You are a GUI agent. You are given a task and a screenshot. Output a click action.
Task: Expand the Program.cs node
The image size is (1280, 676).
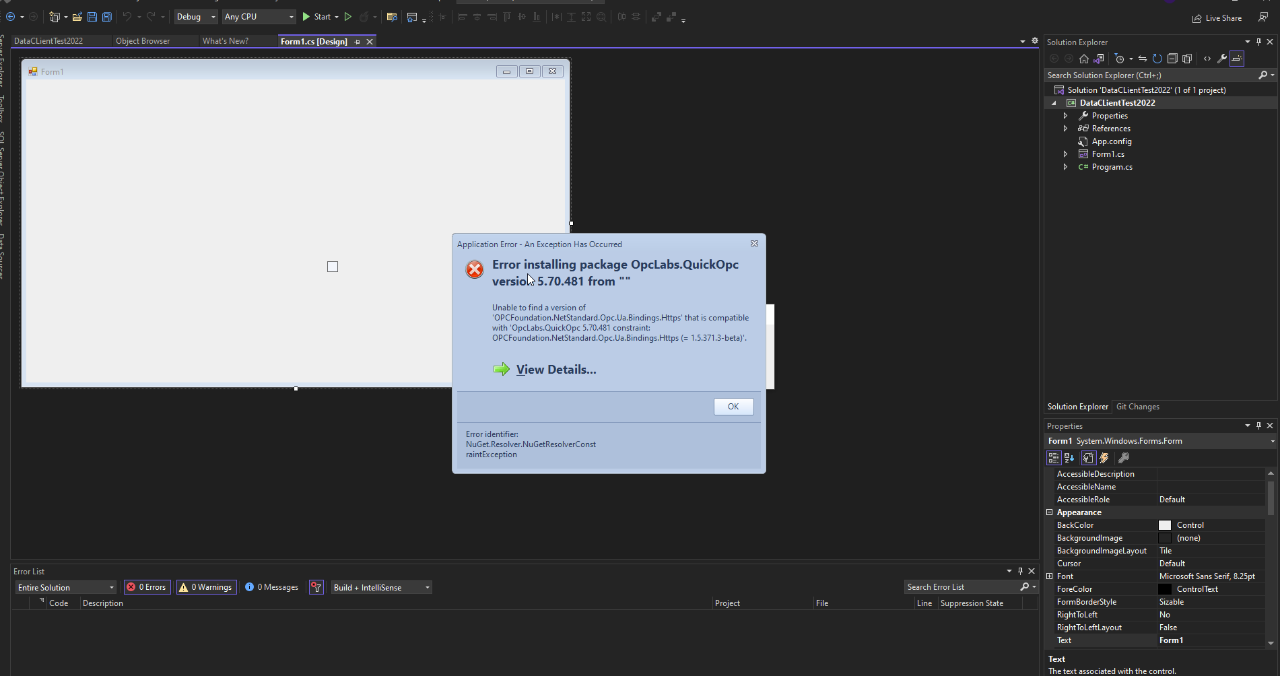pyautogui.click(x=1066, y=167)
